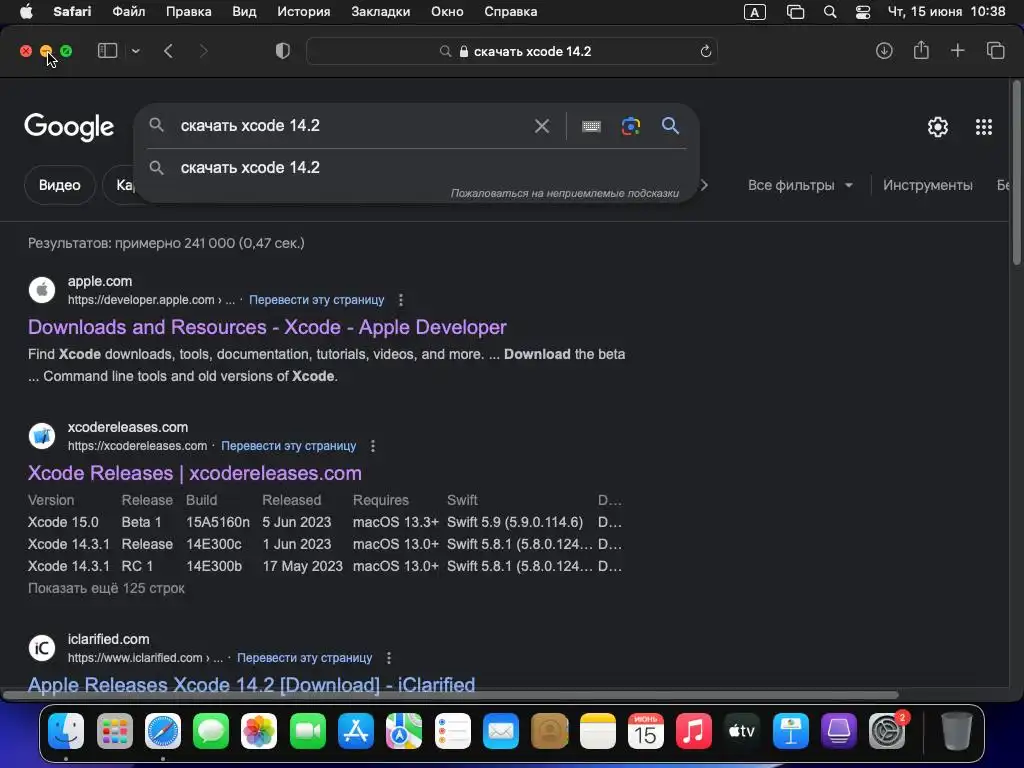Open the Инструменты button
Viewport: 1024px width, 768px height.
point(927,185)
